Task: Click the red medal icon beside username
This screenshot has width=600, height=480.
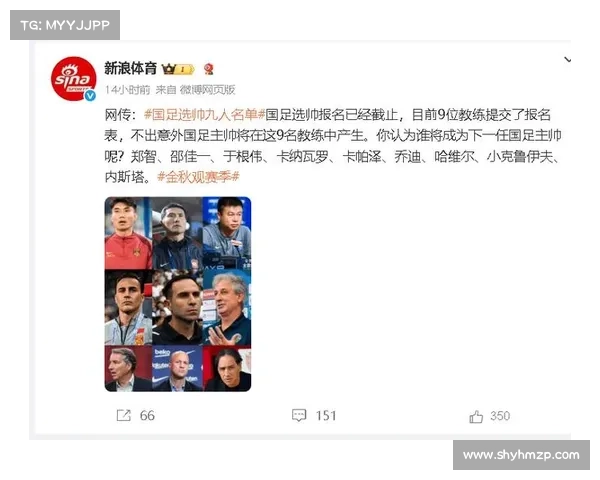Action: [x=208, y=69]
